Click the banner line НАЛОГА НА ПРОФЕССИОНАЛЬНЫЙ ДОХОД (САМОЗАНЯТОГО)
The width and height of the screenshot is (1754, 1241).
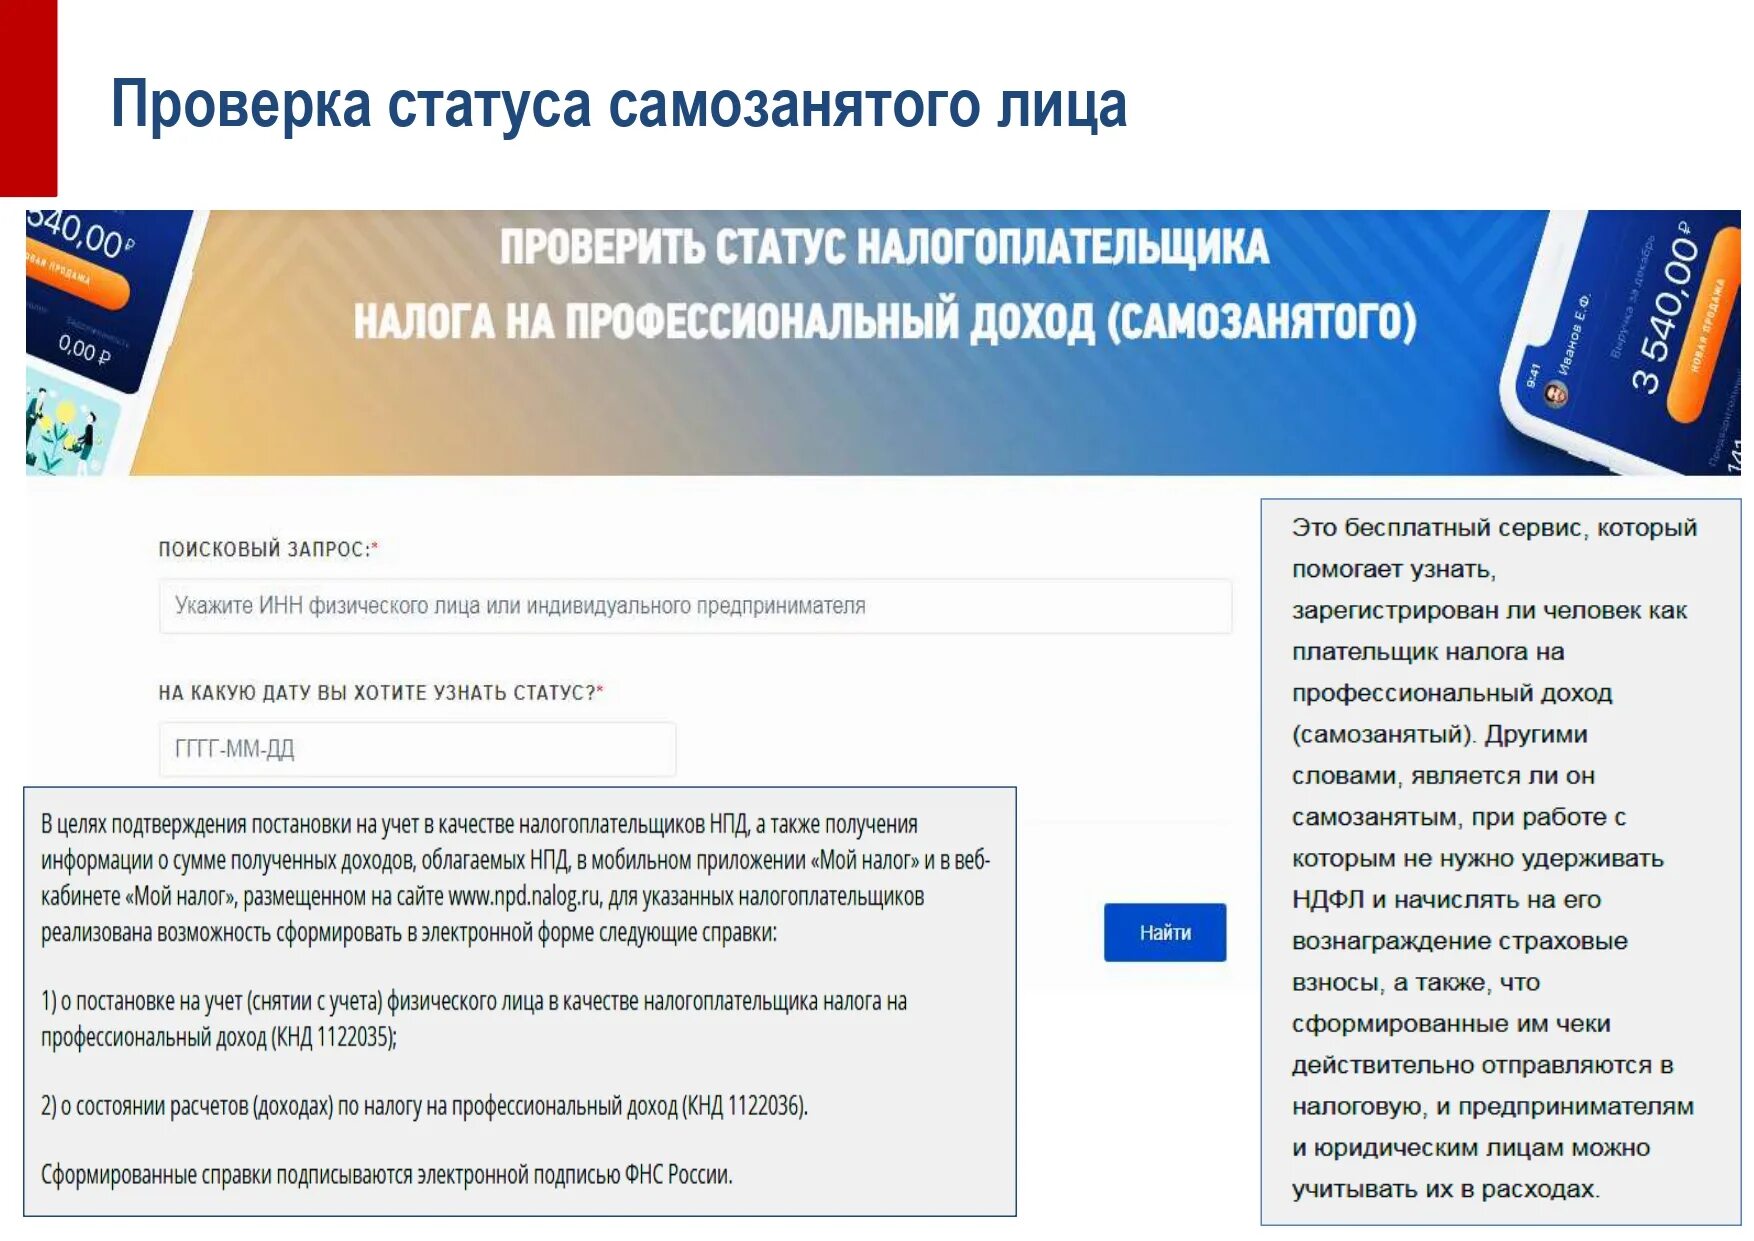885,322
